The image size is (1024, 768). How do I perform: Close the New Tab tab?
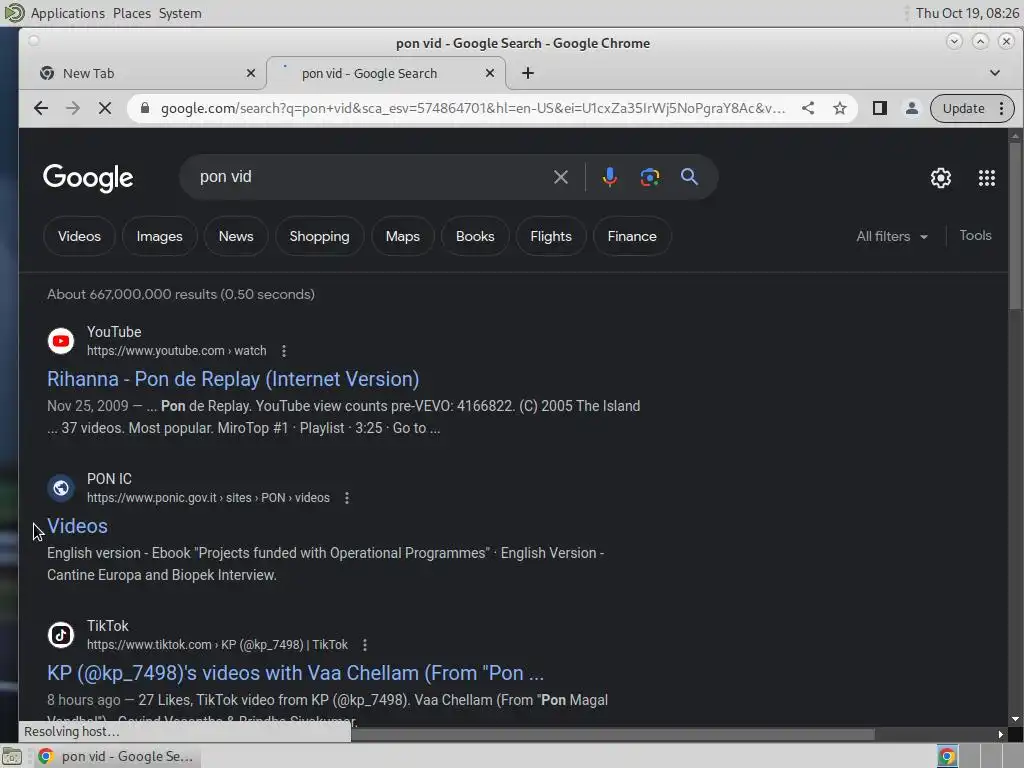tap(251, 73)
